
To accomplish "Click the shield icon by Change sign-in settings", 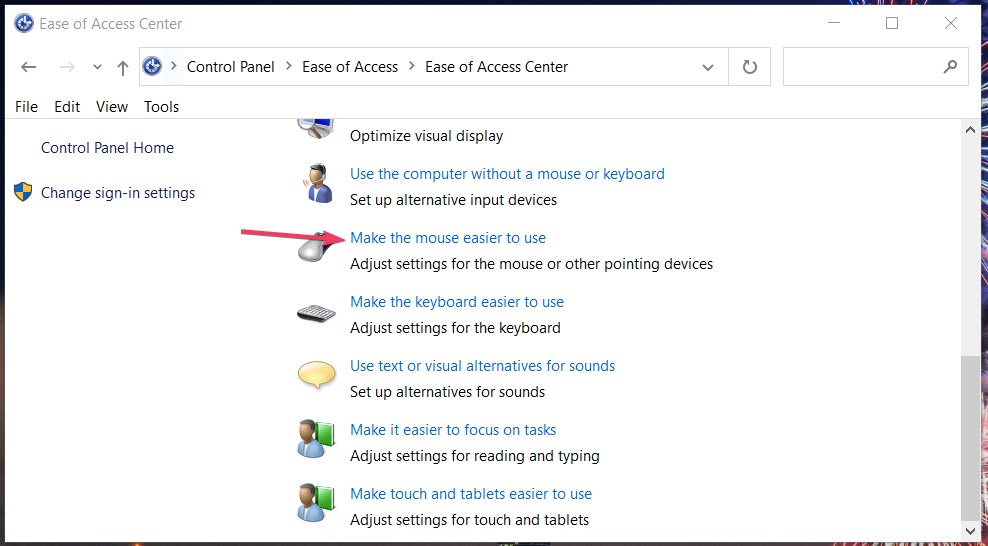I will pyautogui.click(x=23, y=192).
